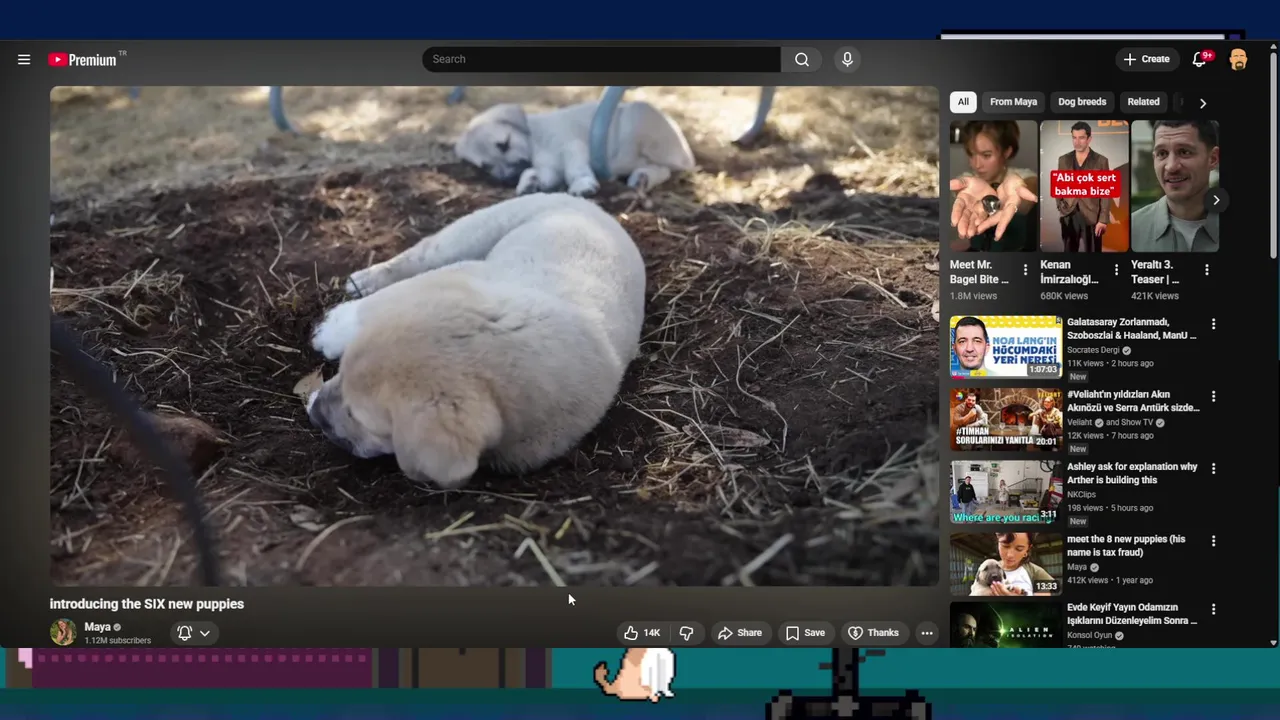Open the hamburger guide menu
The image size is (1280, 720).
24,60
